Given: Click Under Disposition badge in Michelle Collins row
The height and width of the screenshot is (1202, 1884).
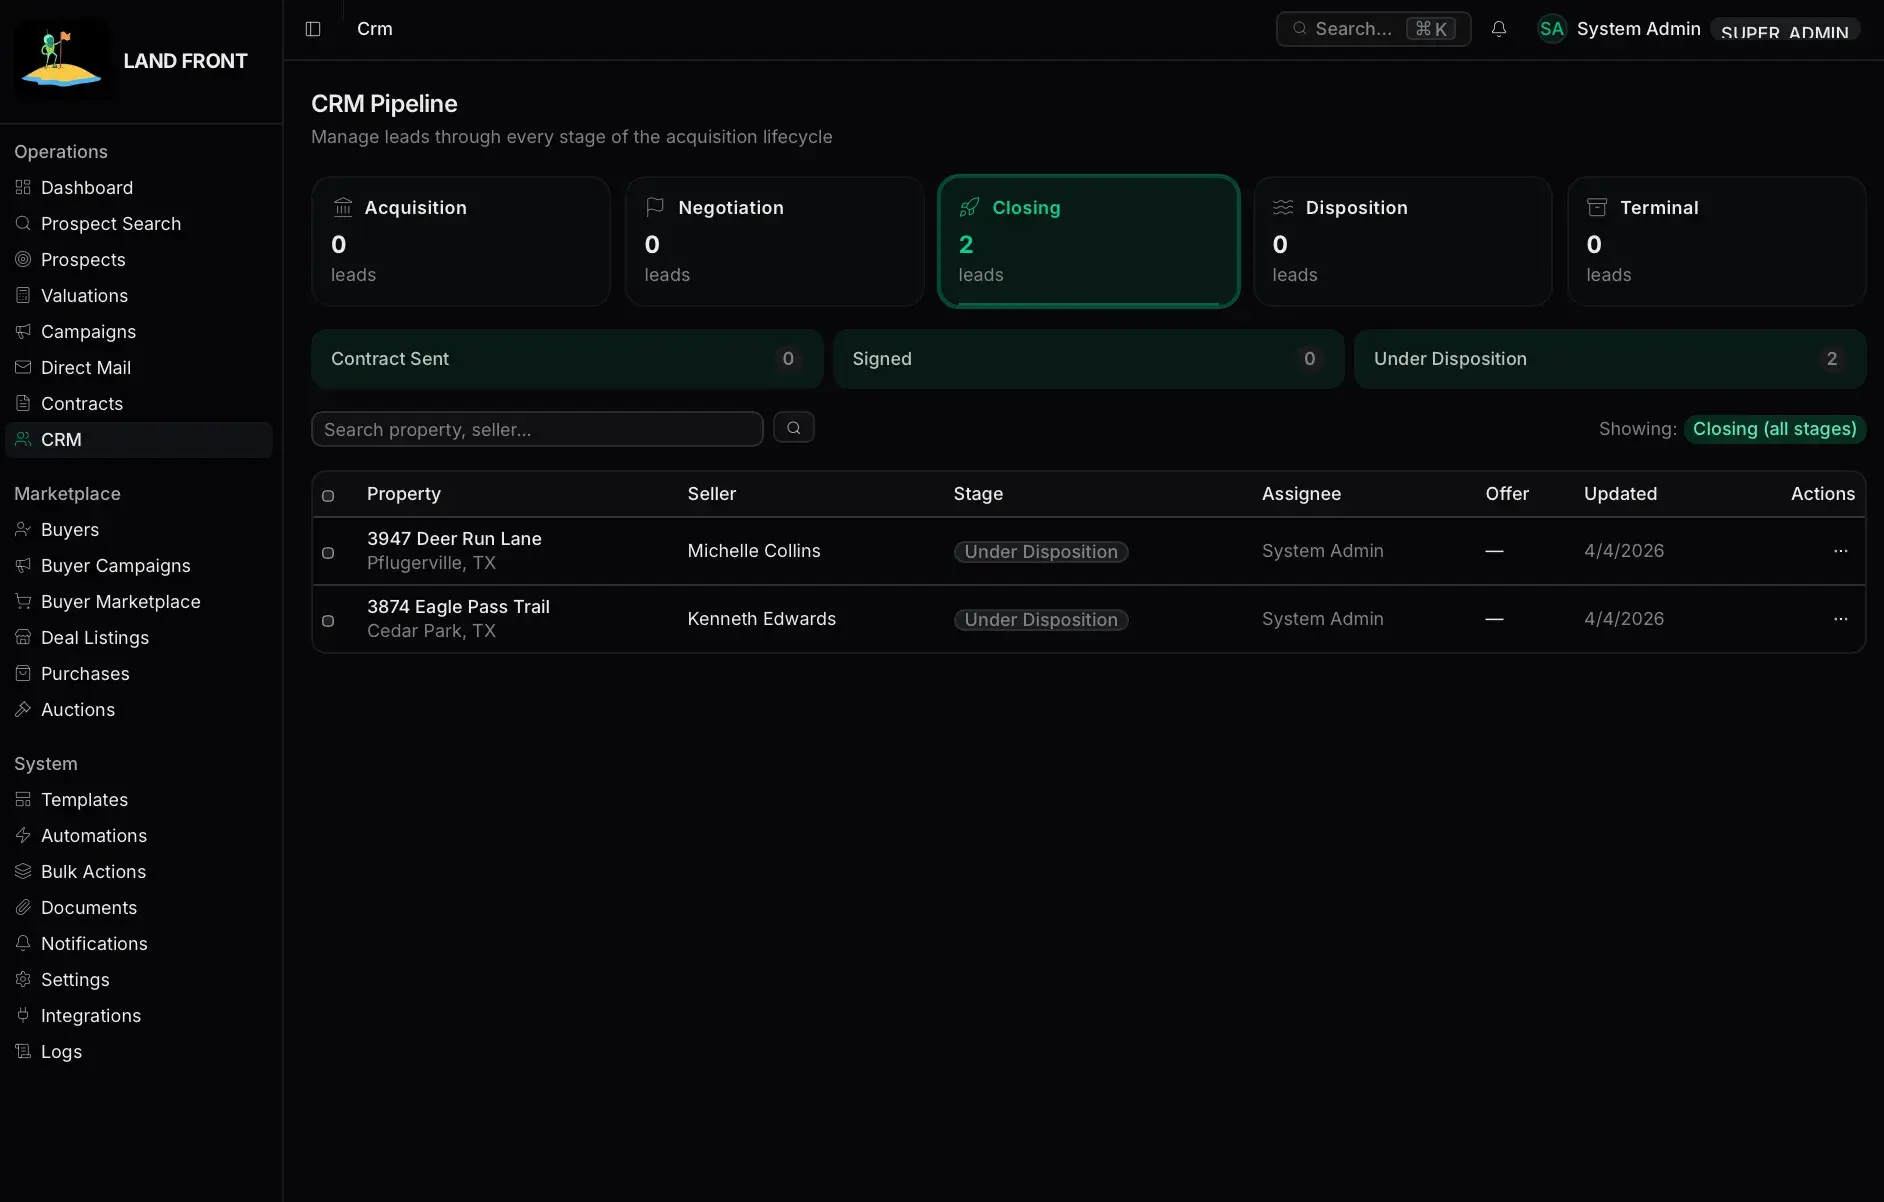Looking at the screenshot, I should (1041, 552).
